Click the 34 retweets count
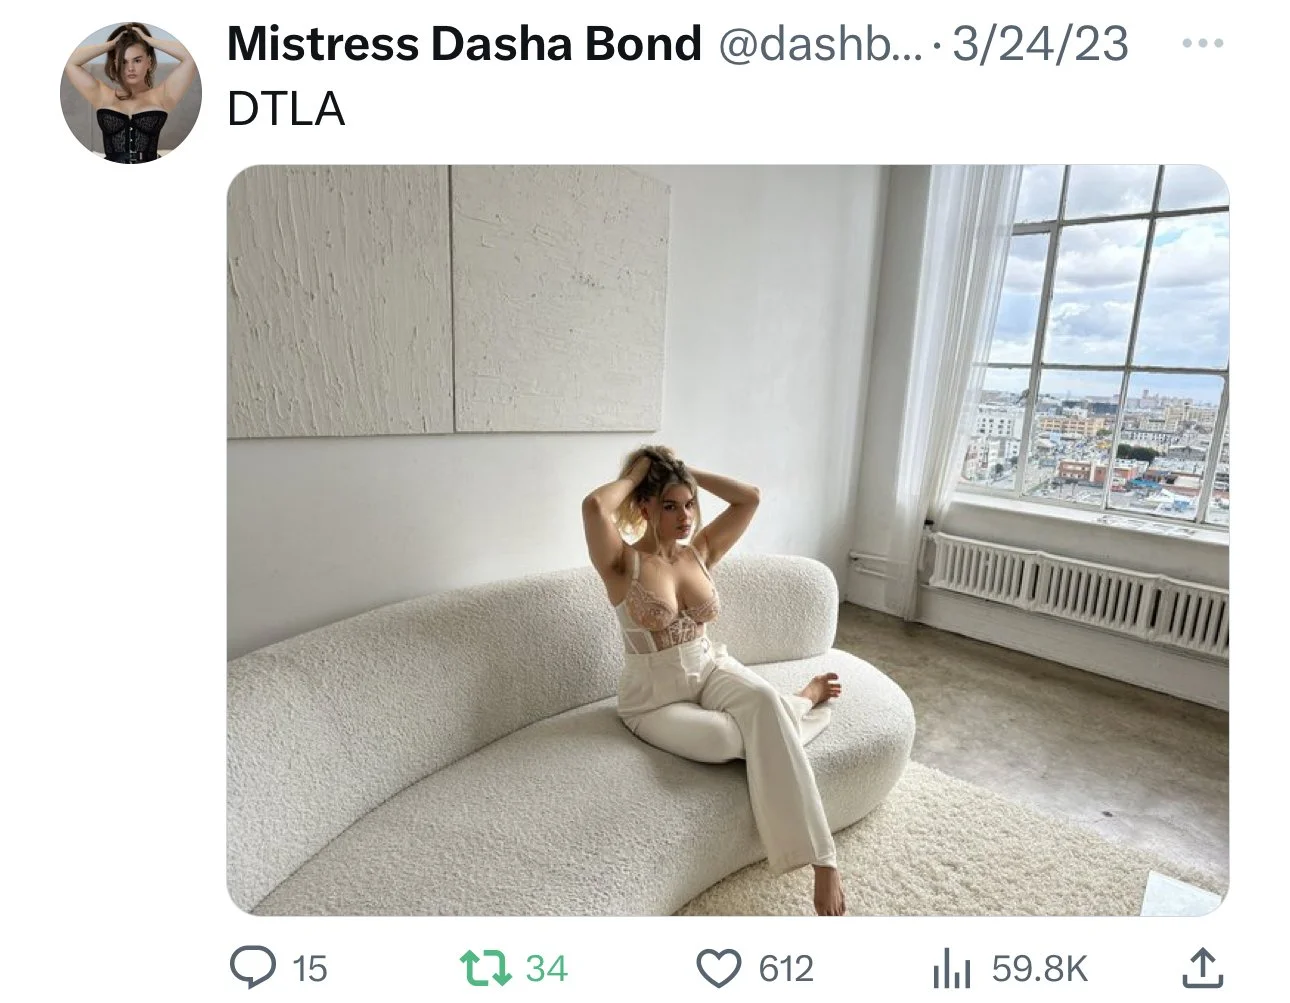Image resolution: width=1290 pixels, height=1003 pixels. click(546, 968)
